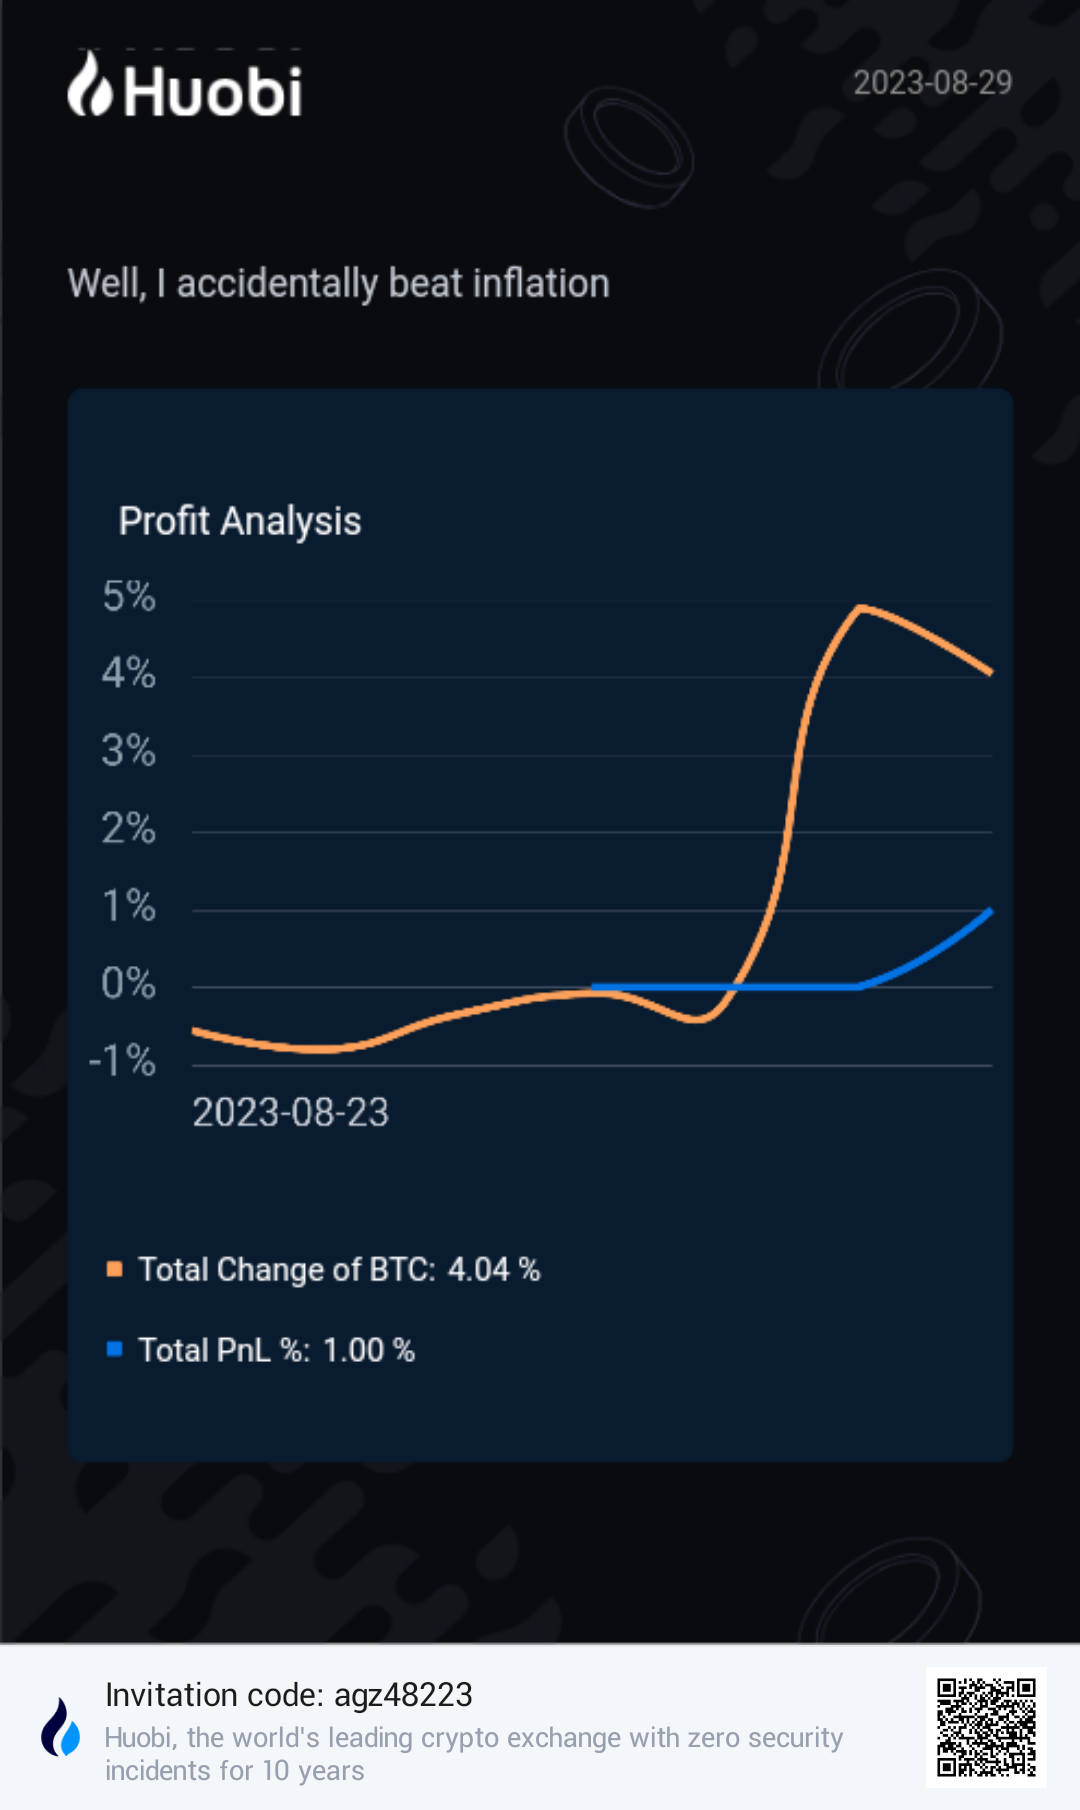Click the 2023-08-23 x-axis date label
Image resolution: width=1080 pixels, height=1810 pixels.
(290, 1112)
